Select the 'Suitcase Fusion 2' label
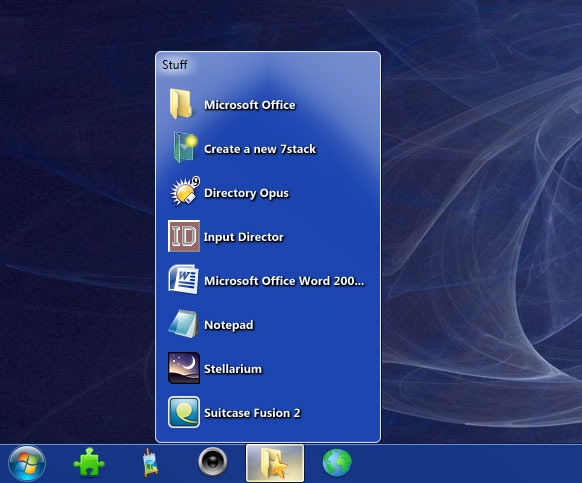The width and height of the screenshot is (582, 483). click(x=252, y=413)
